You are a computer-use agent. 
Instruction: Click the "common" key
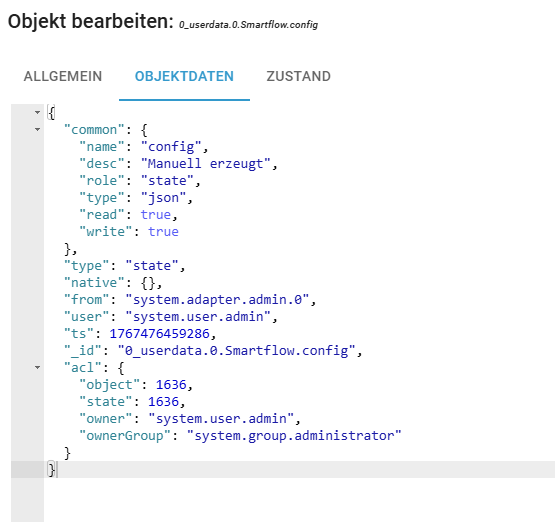click(x=94, y=130)
